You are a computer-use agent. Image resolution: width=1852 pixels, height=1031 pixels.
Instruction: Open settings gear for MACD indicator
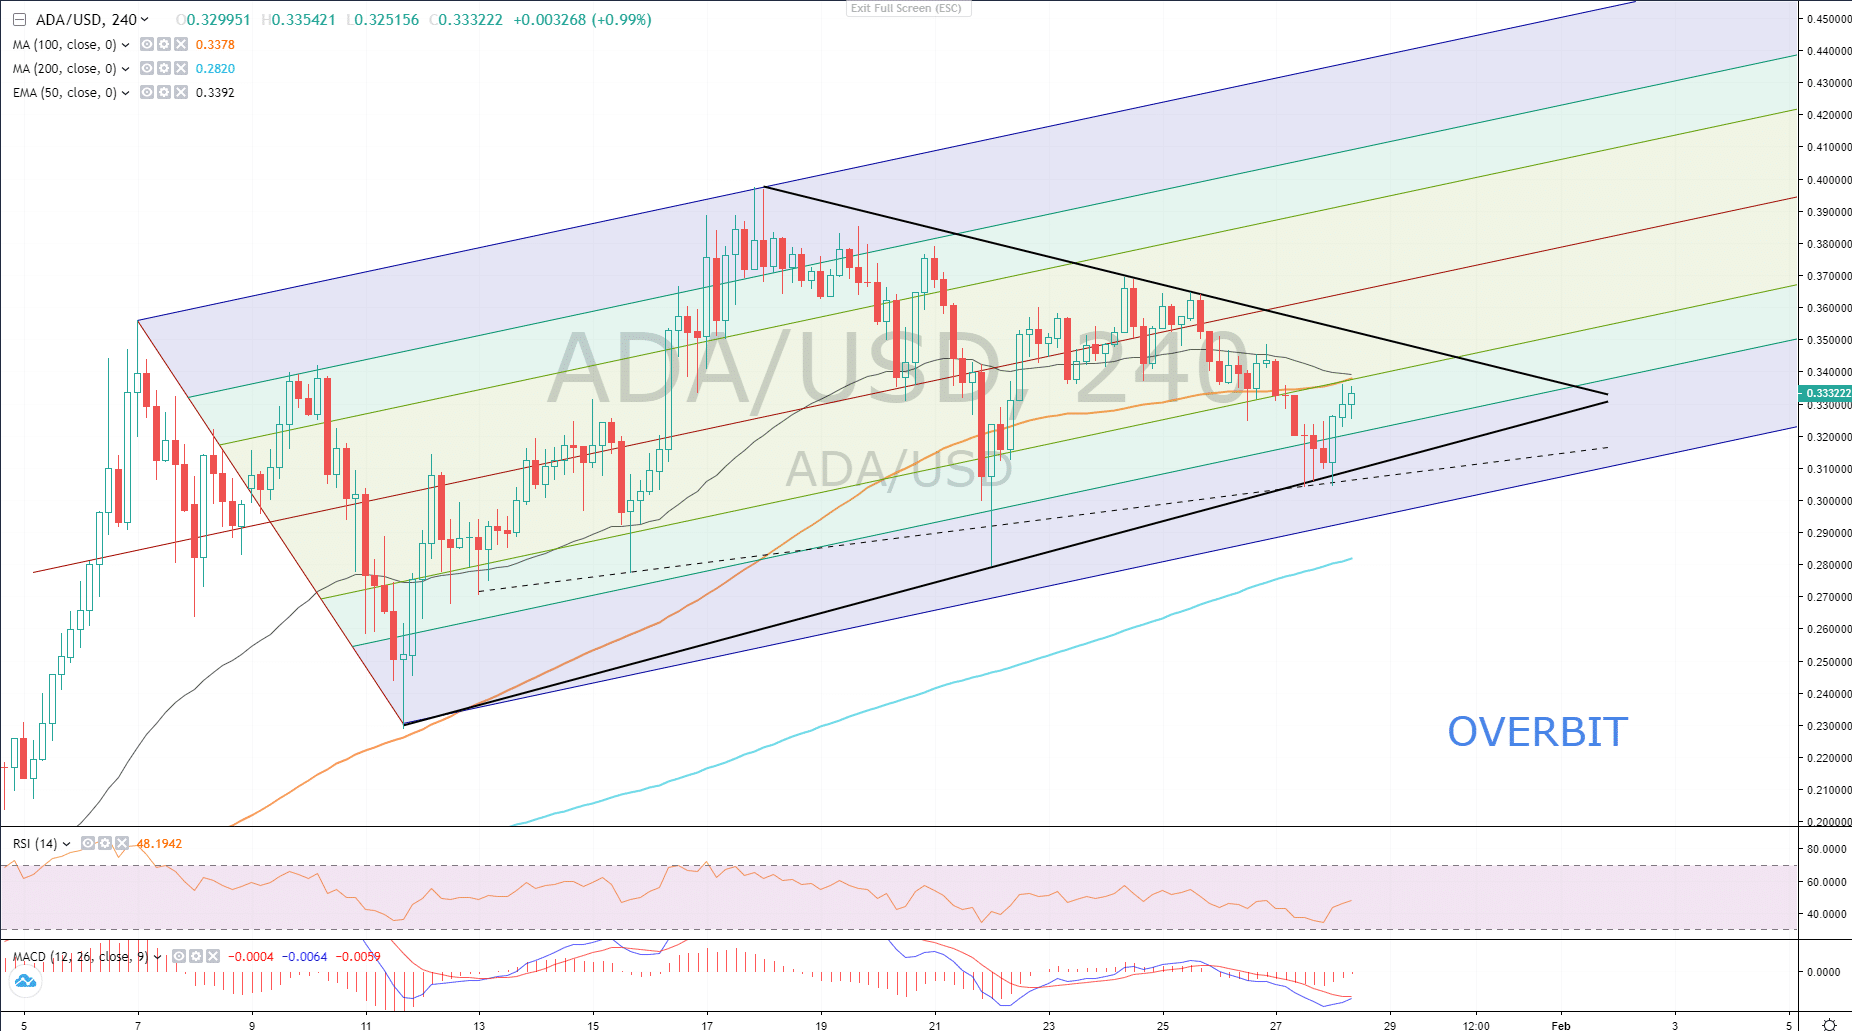(196, 956)
